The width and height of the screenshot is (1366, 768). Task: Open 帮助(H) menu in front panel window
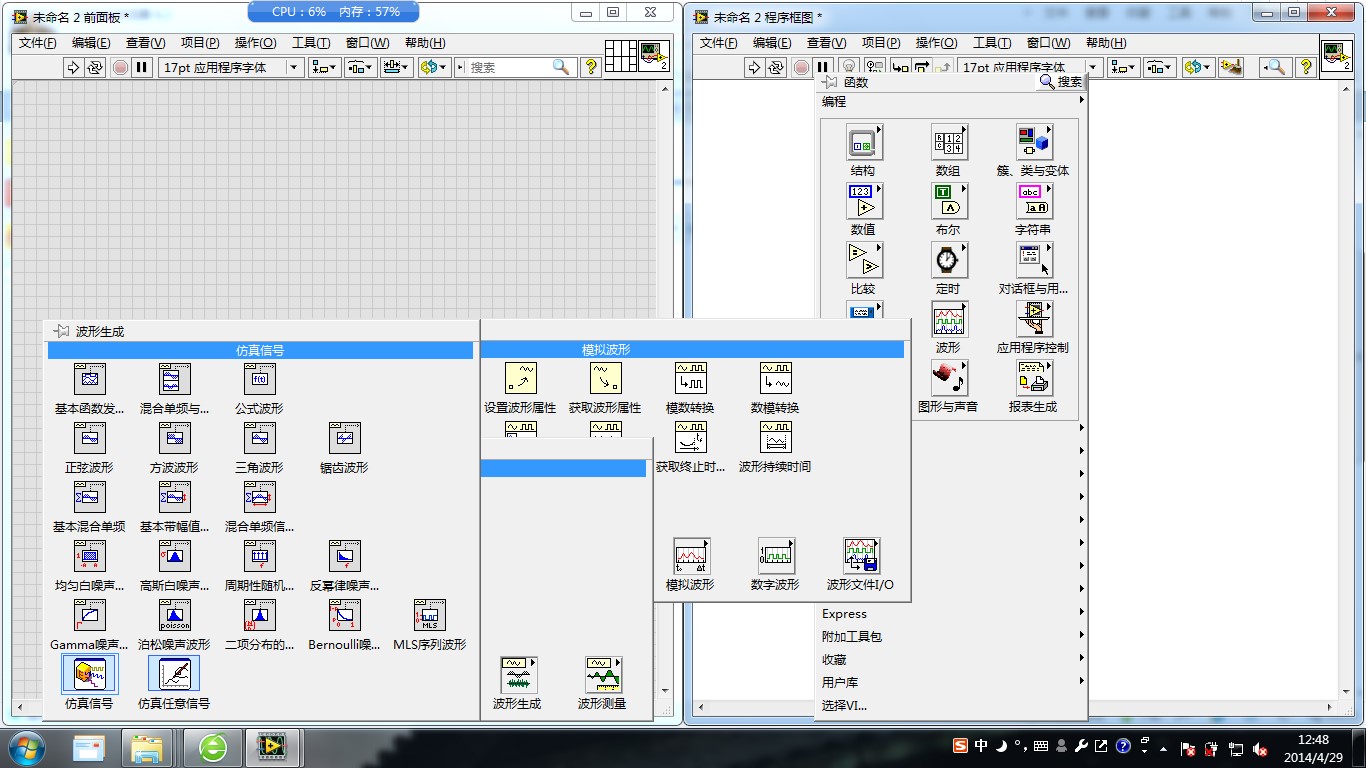[425, 43]
